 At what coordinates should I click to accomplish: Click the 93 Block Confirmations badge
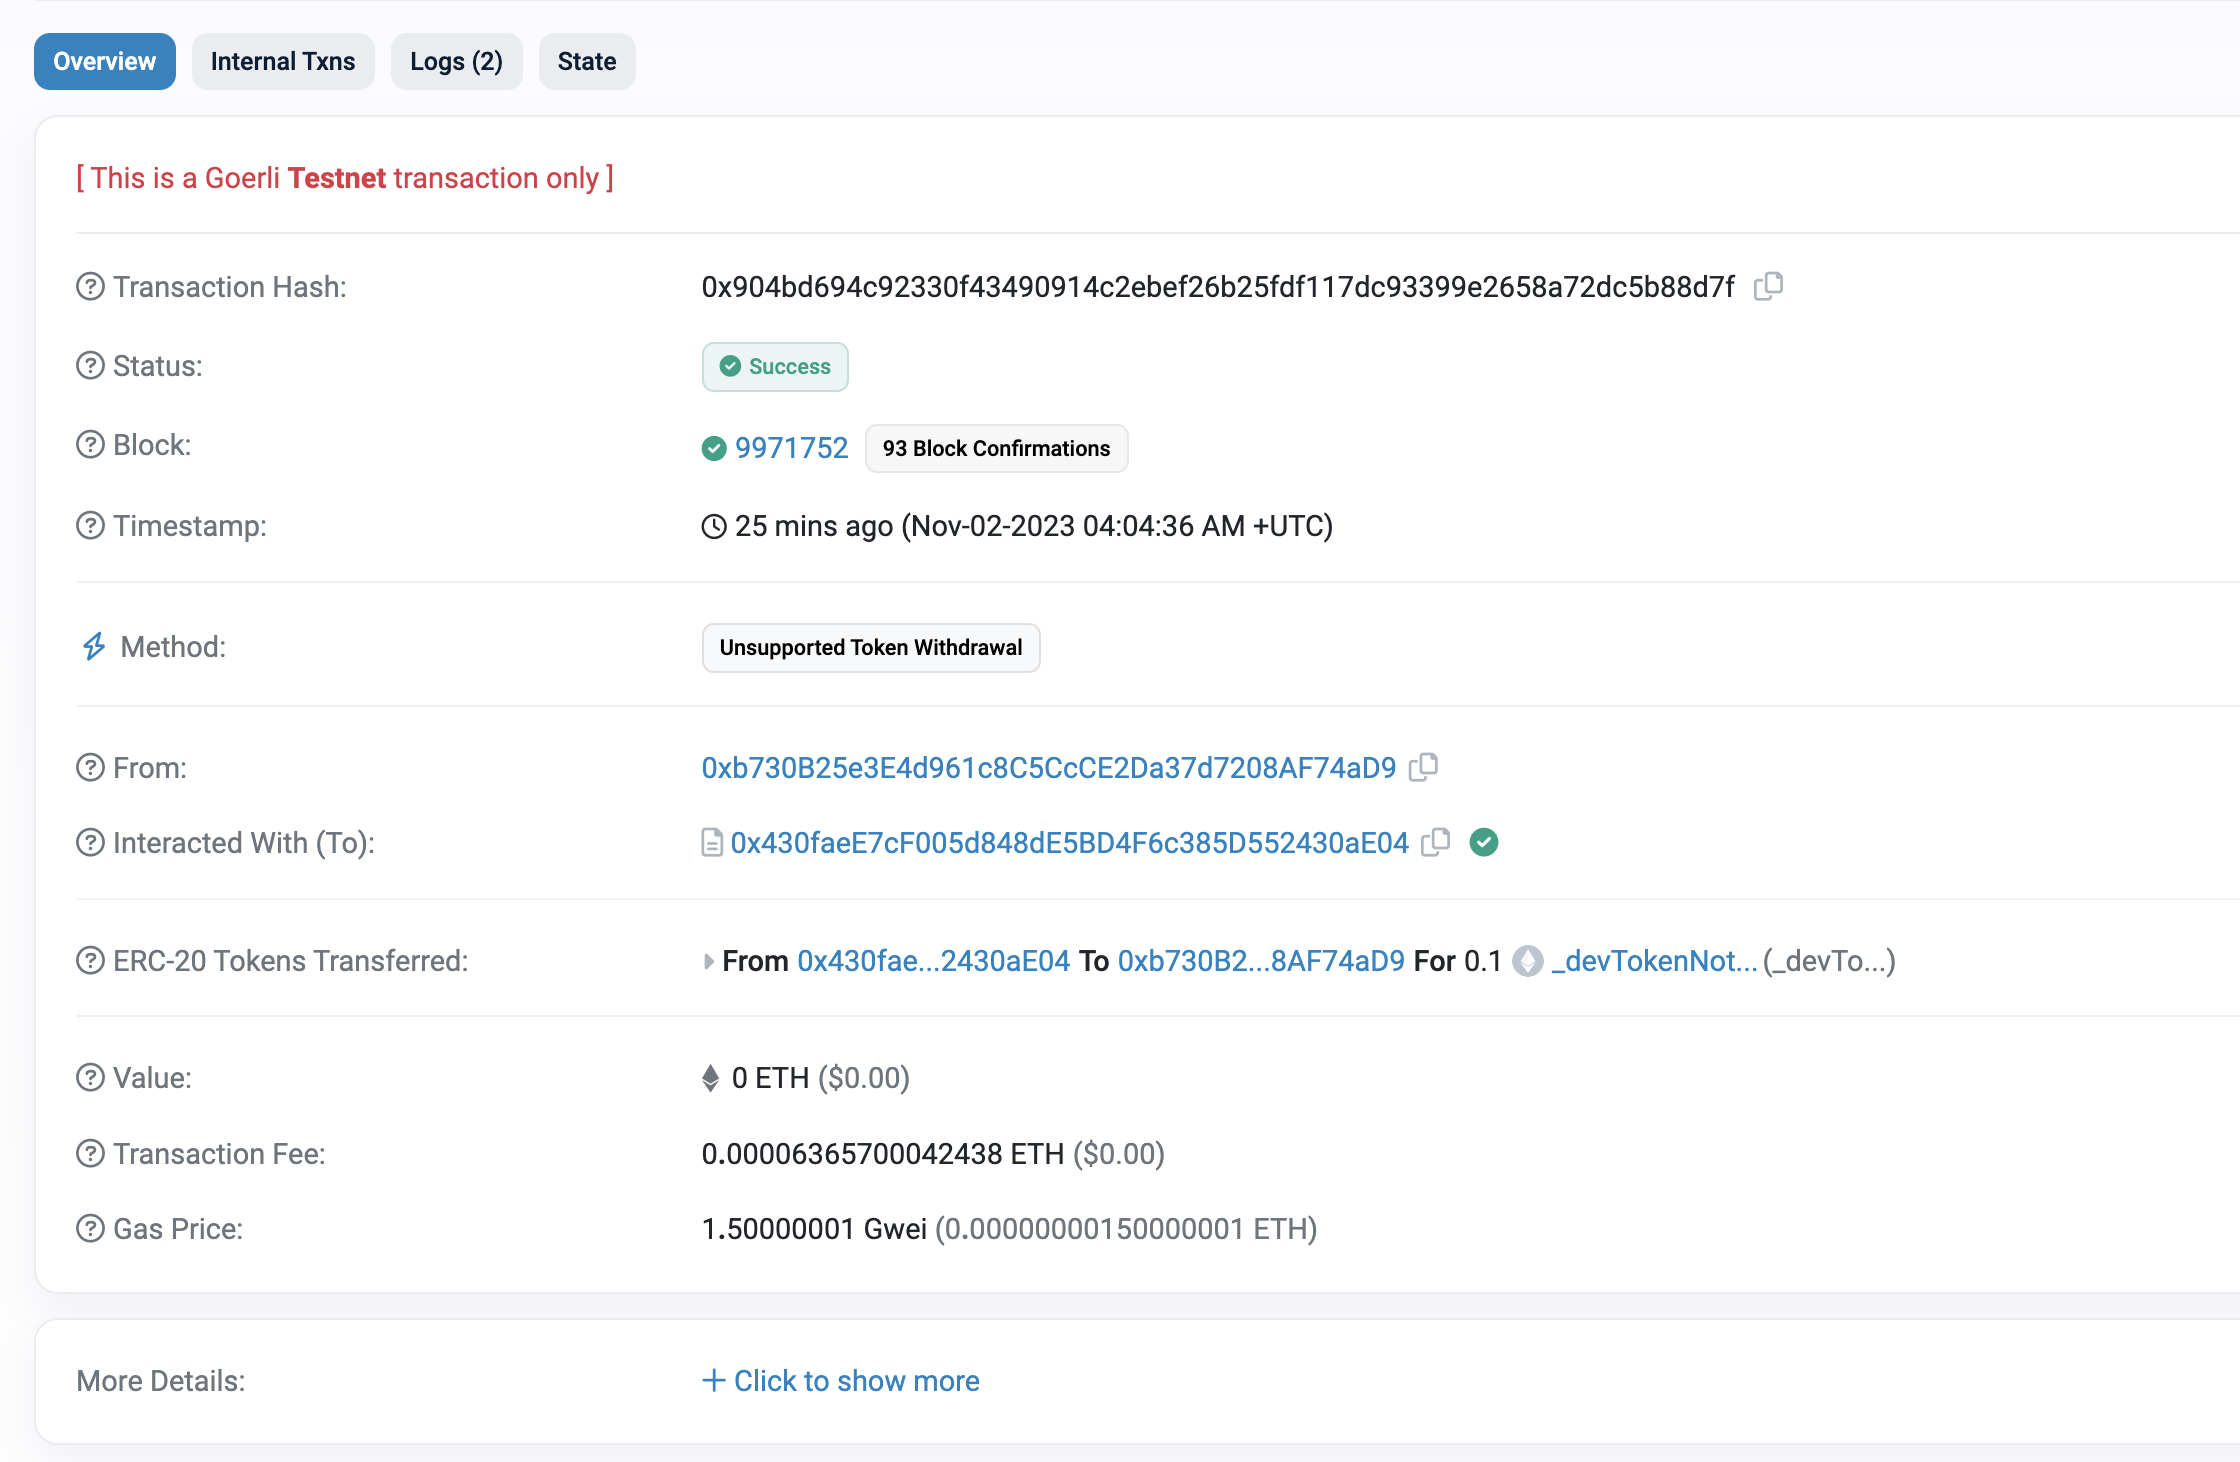(x=996, y=448)
